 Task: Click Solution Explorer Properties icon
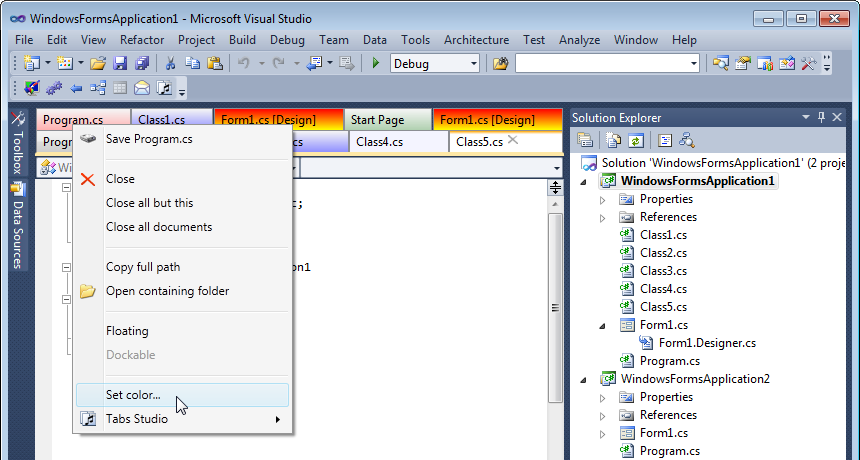pos(585,140)
